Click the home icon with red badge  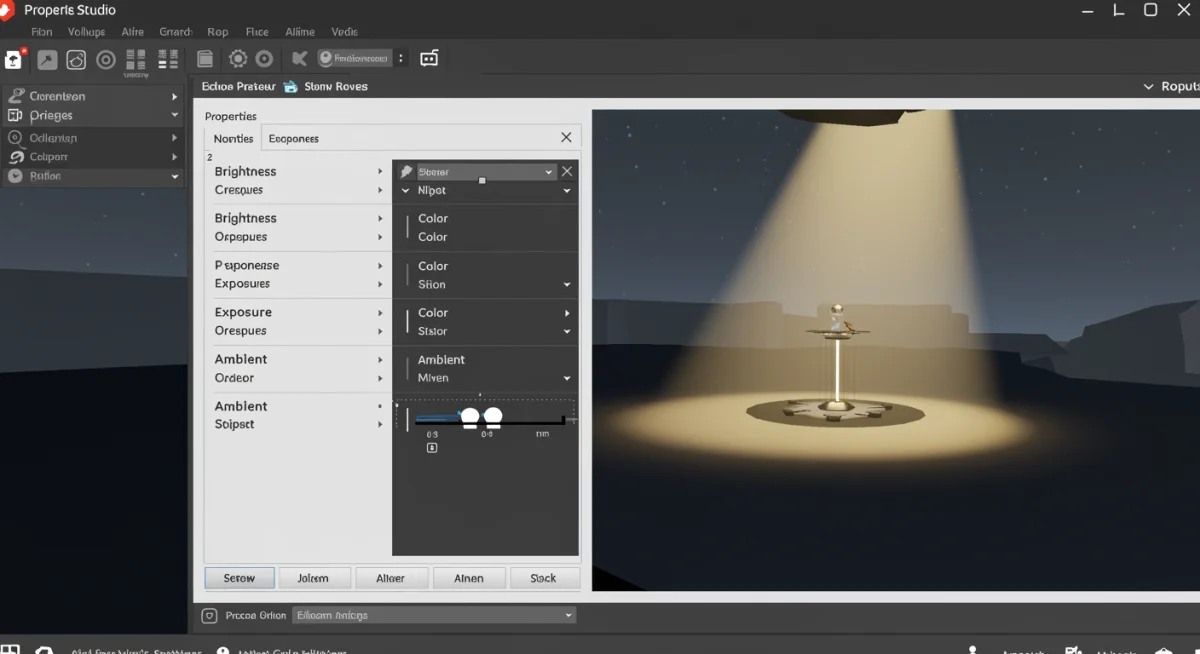13,59
